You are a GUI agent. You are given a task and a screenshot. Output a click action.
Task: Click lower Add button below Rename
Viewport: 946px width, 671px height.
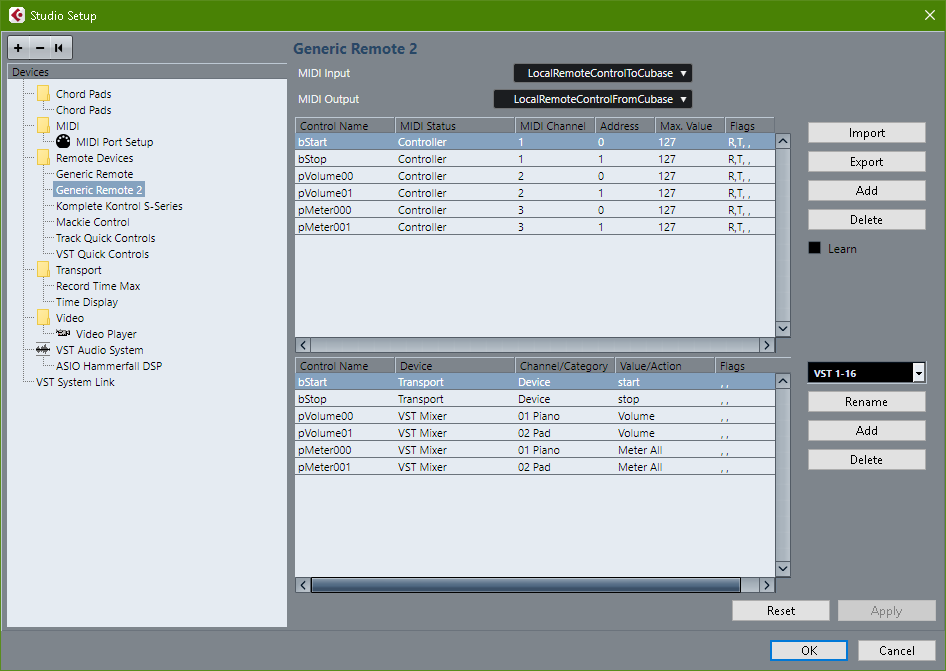(866, 431)
